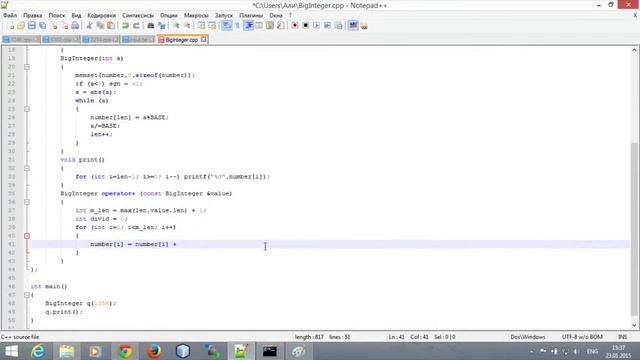Toggle INS/OVR mode in the status bar
Screen dimensions: 640x360
(x=622, y=337)
